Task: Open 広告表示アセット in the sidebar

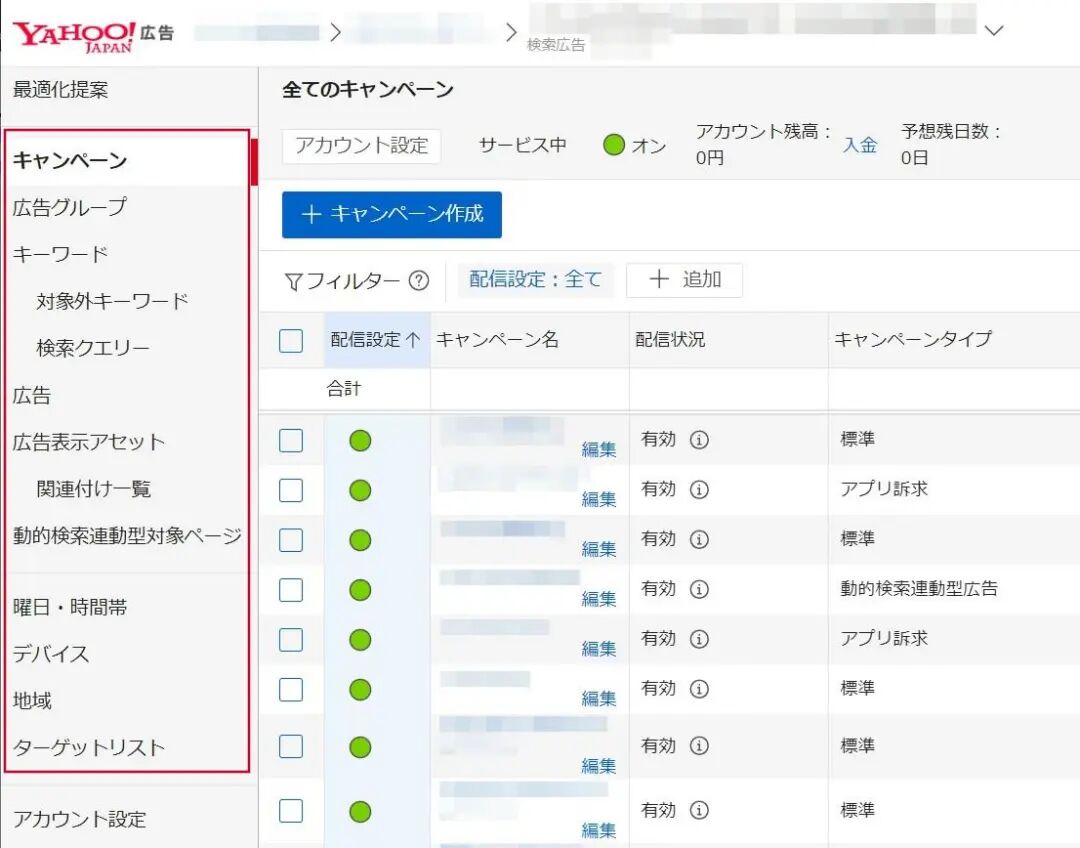Action: [x=89, y=442]
